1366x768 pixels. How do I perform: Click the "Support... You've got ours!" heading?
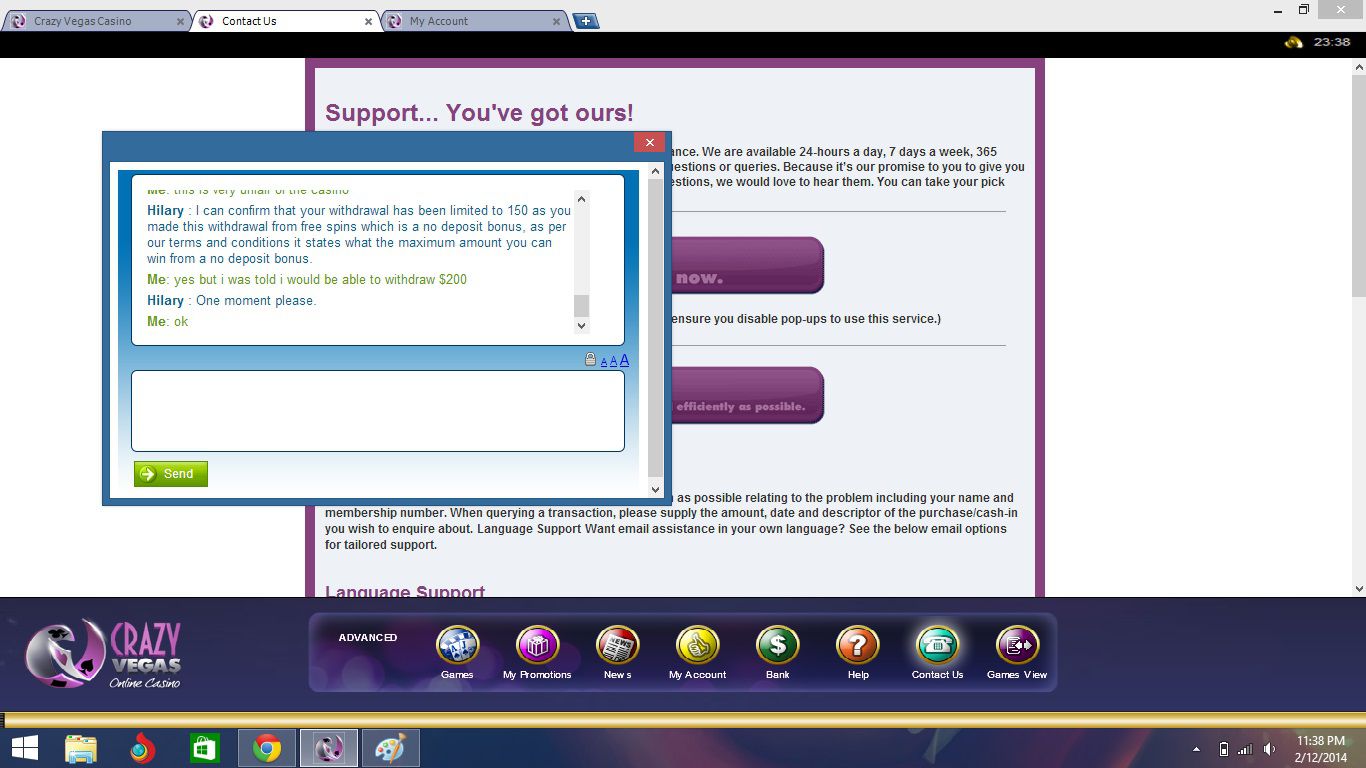coord(479,113)
